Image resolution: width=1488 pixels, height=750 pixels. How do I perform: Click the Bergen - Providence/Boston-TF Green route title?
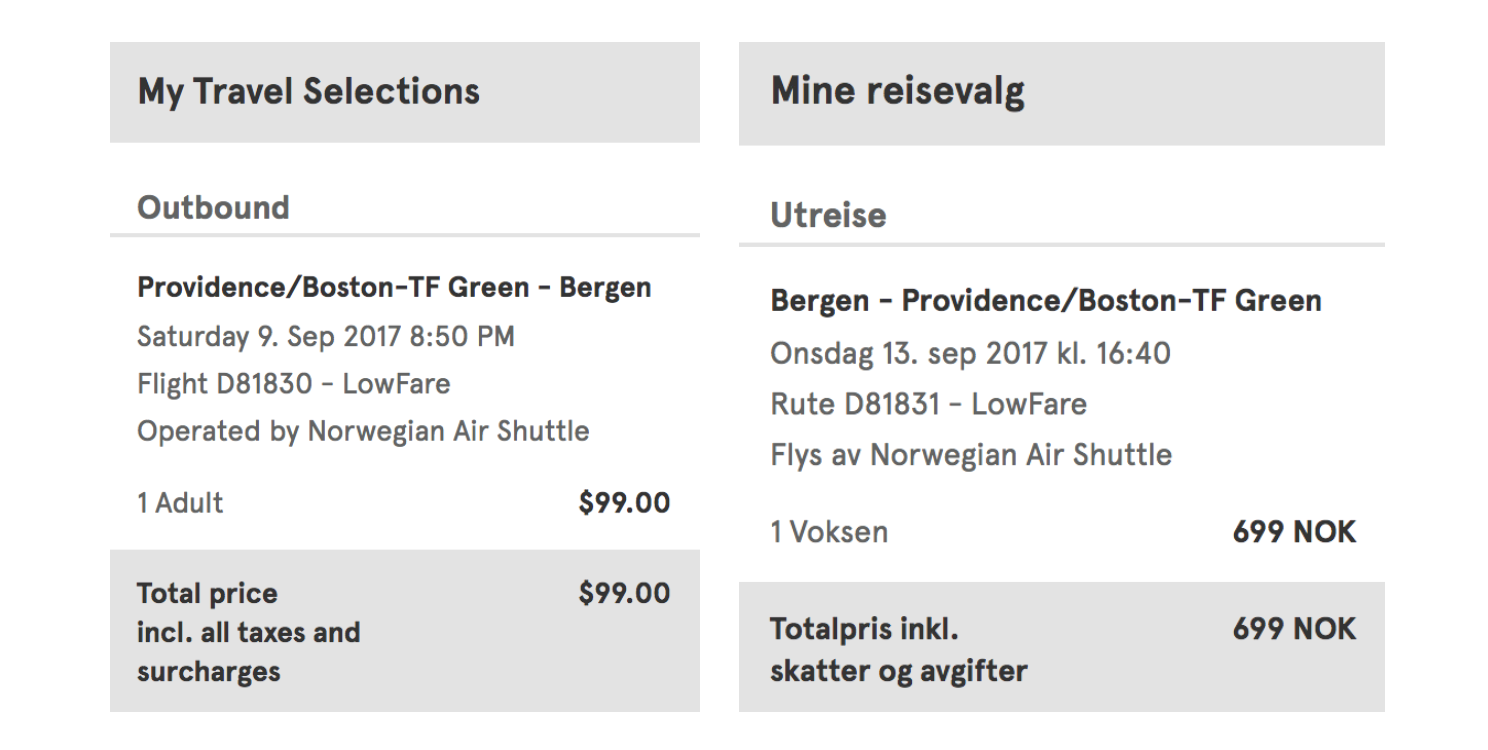(1045, 301)
